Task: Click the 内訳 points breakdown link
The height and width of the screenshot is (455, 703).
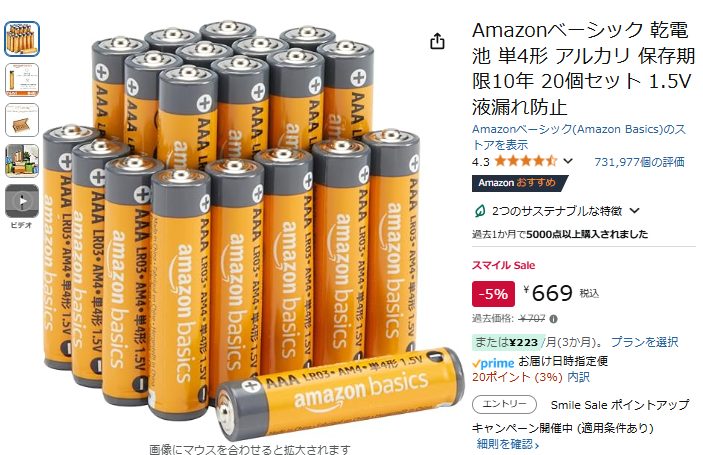Action: click(x=579, y=377)
